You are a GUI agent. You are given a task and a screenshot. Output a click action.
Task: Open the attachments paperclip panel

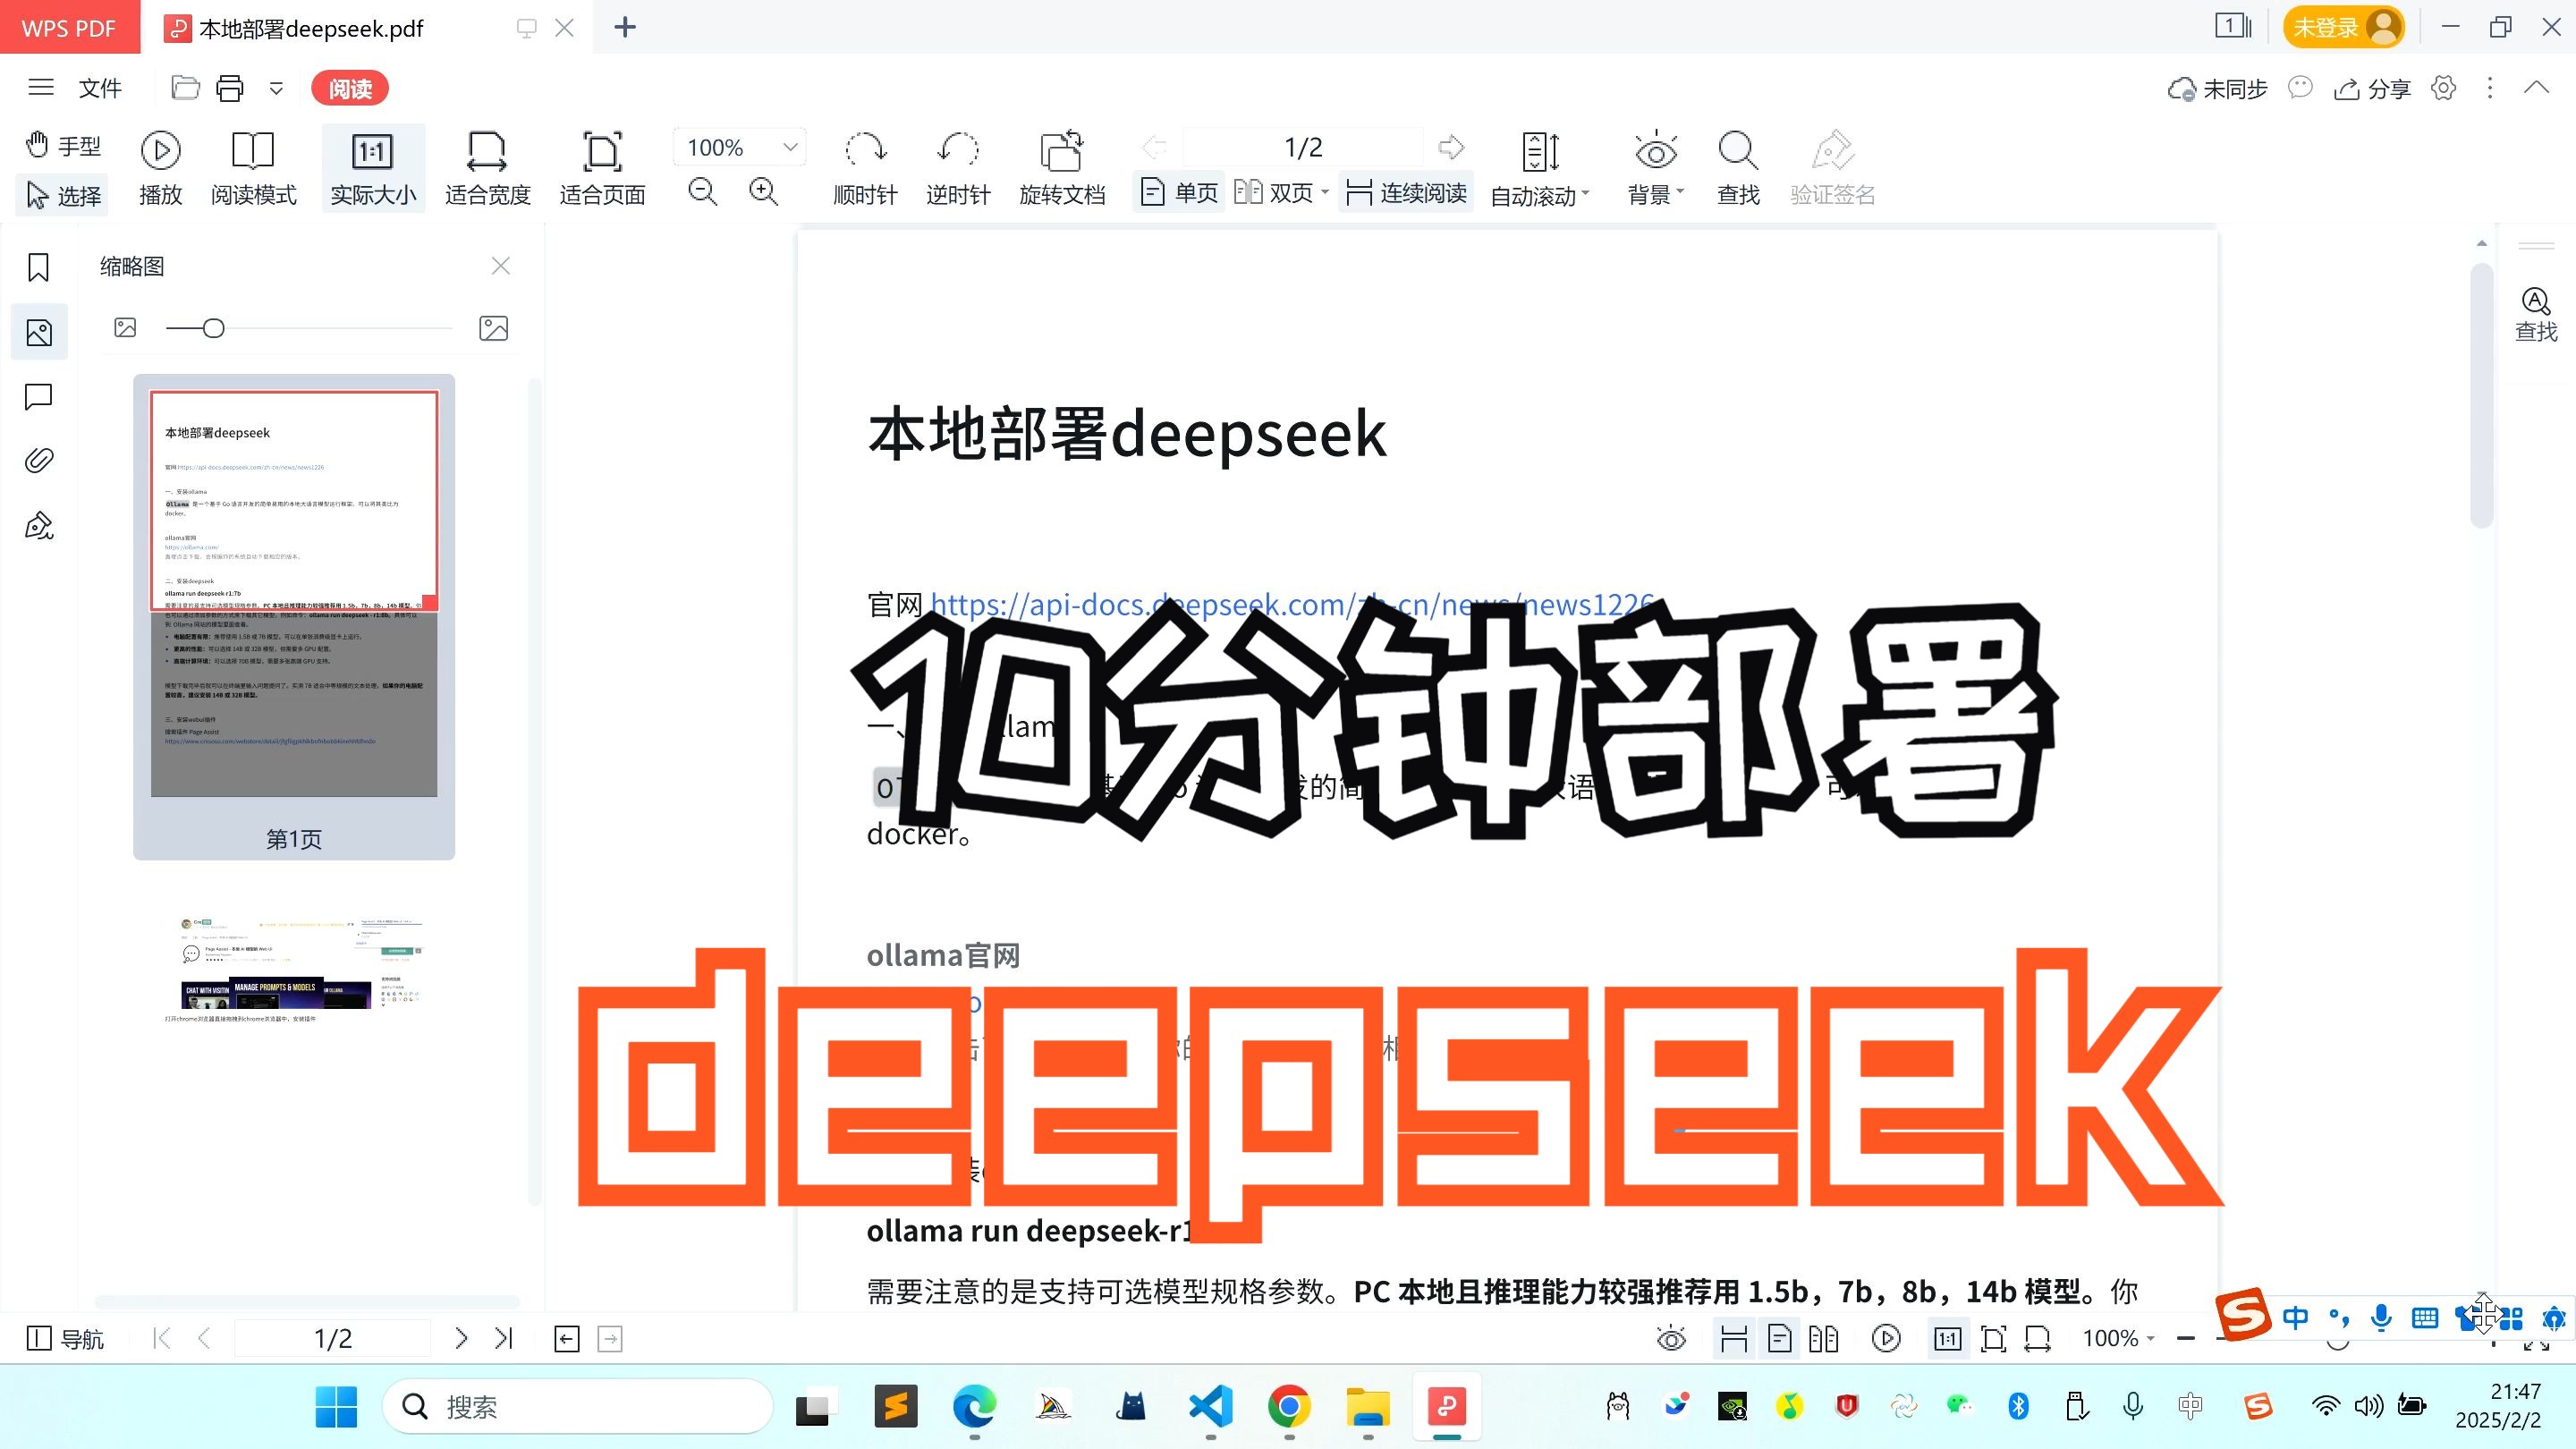(x=38, y=460)
